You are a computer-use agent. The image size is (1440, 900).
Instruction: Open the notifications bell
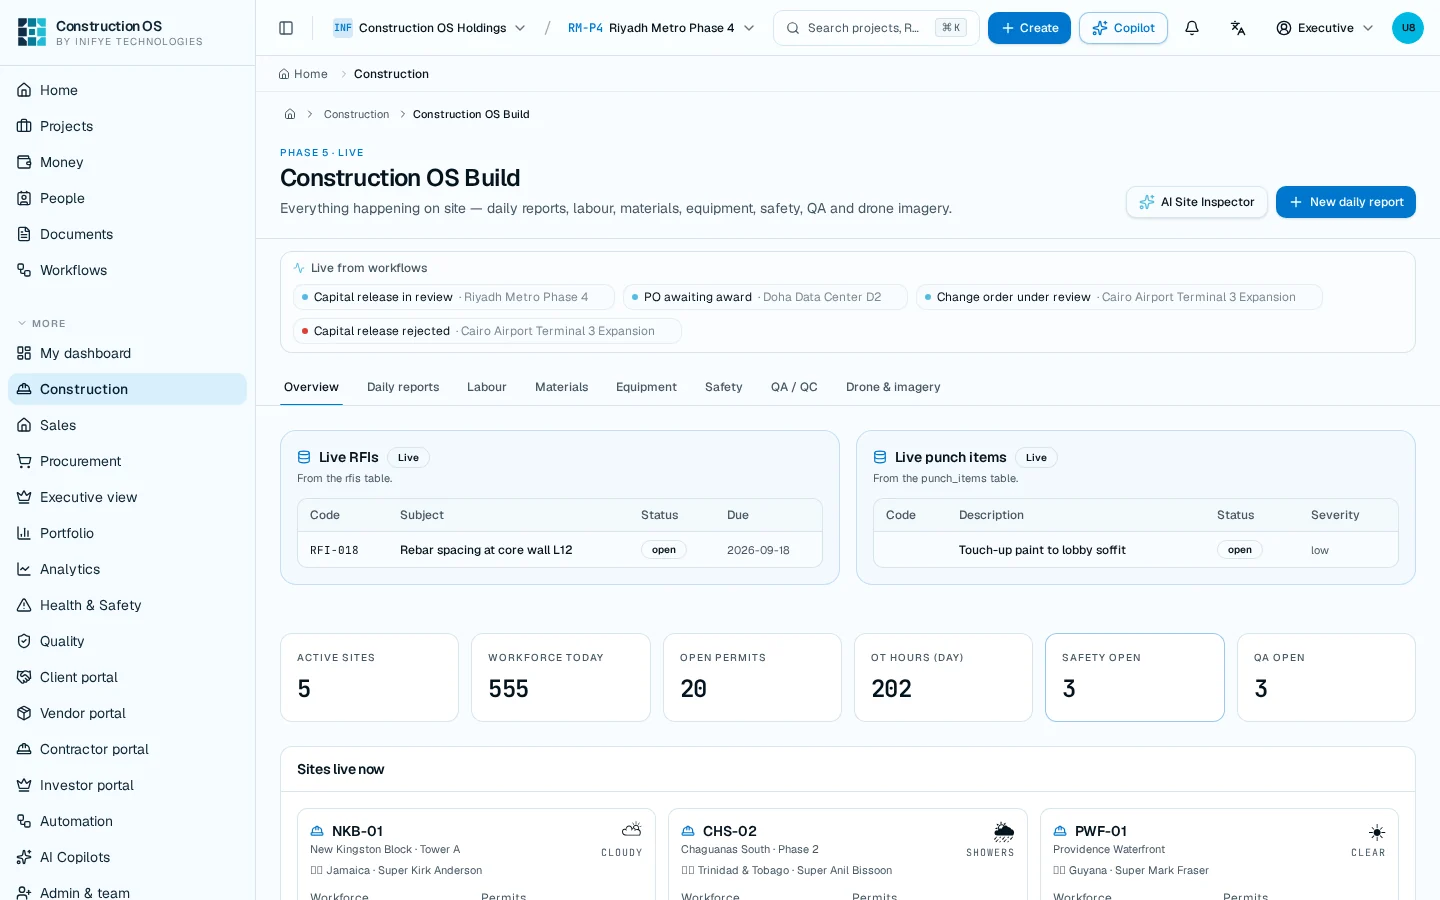point(1192,28)
